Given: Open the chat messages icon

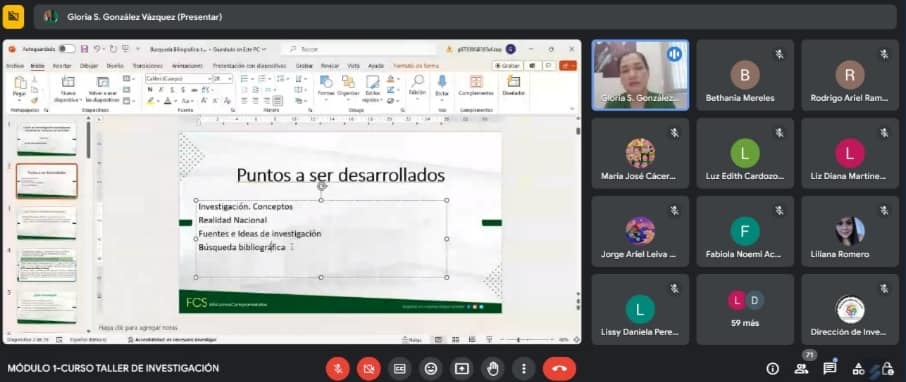Looking at the screenshot, I should click(830, 369).
